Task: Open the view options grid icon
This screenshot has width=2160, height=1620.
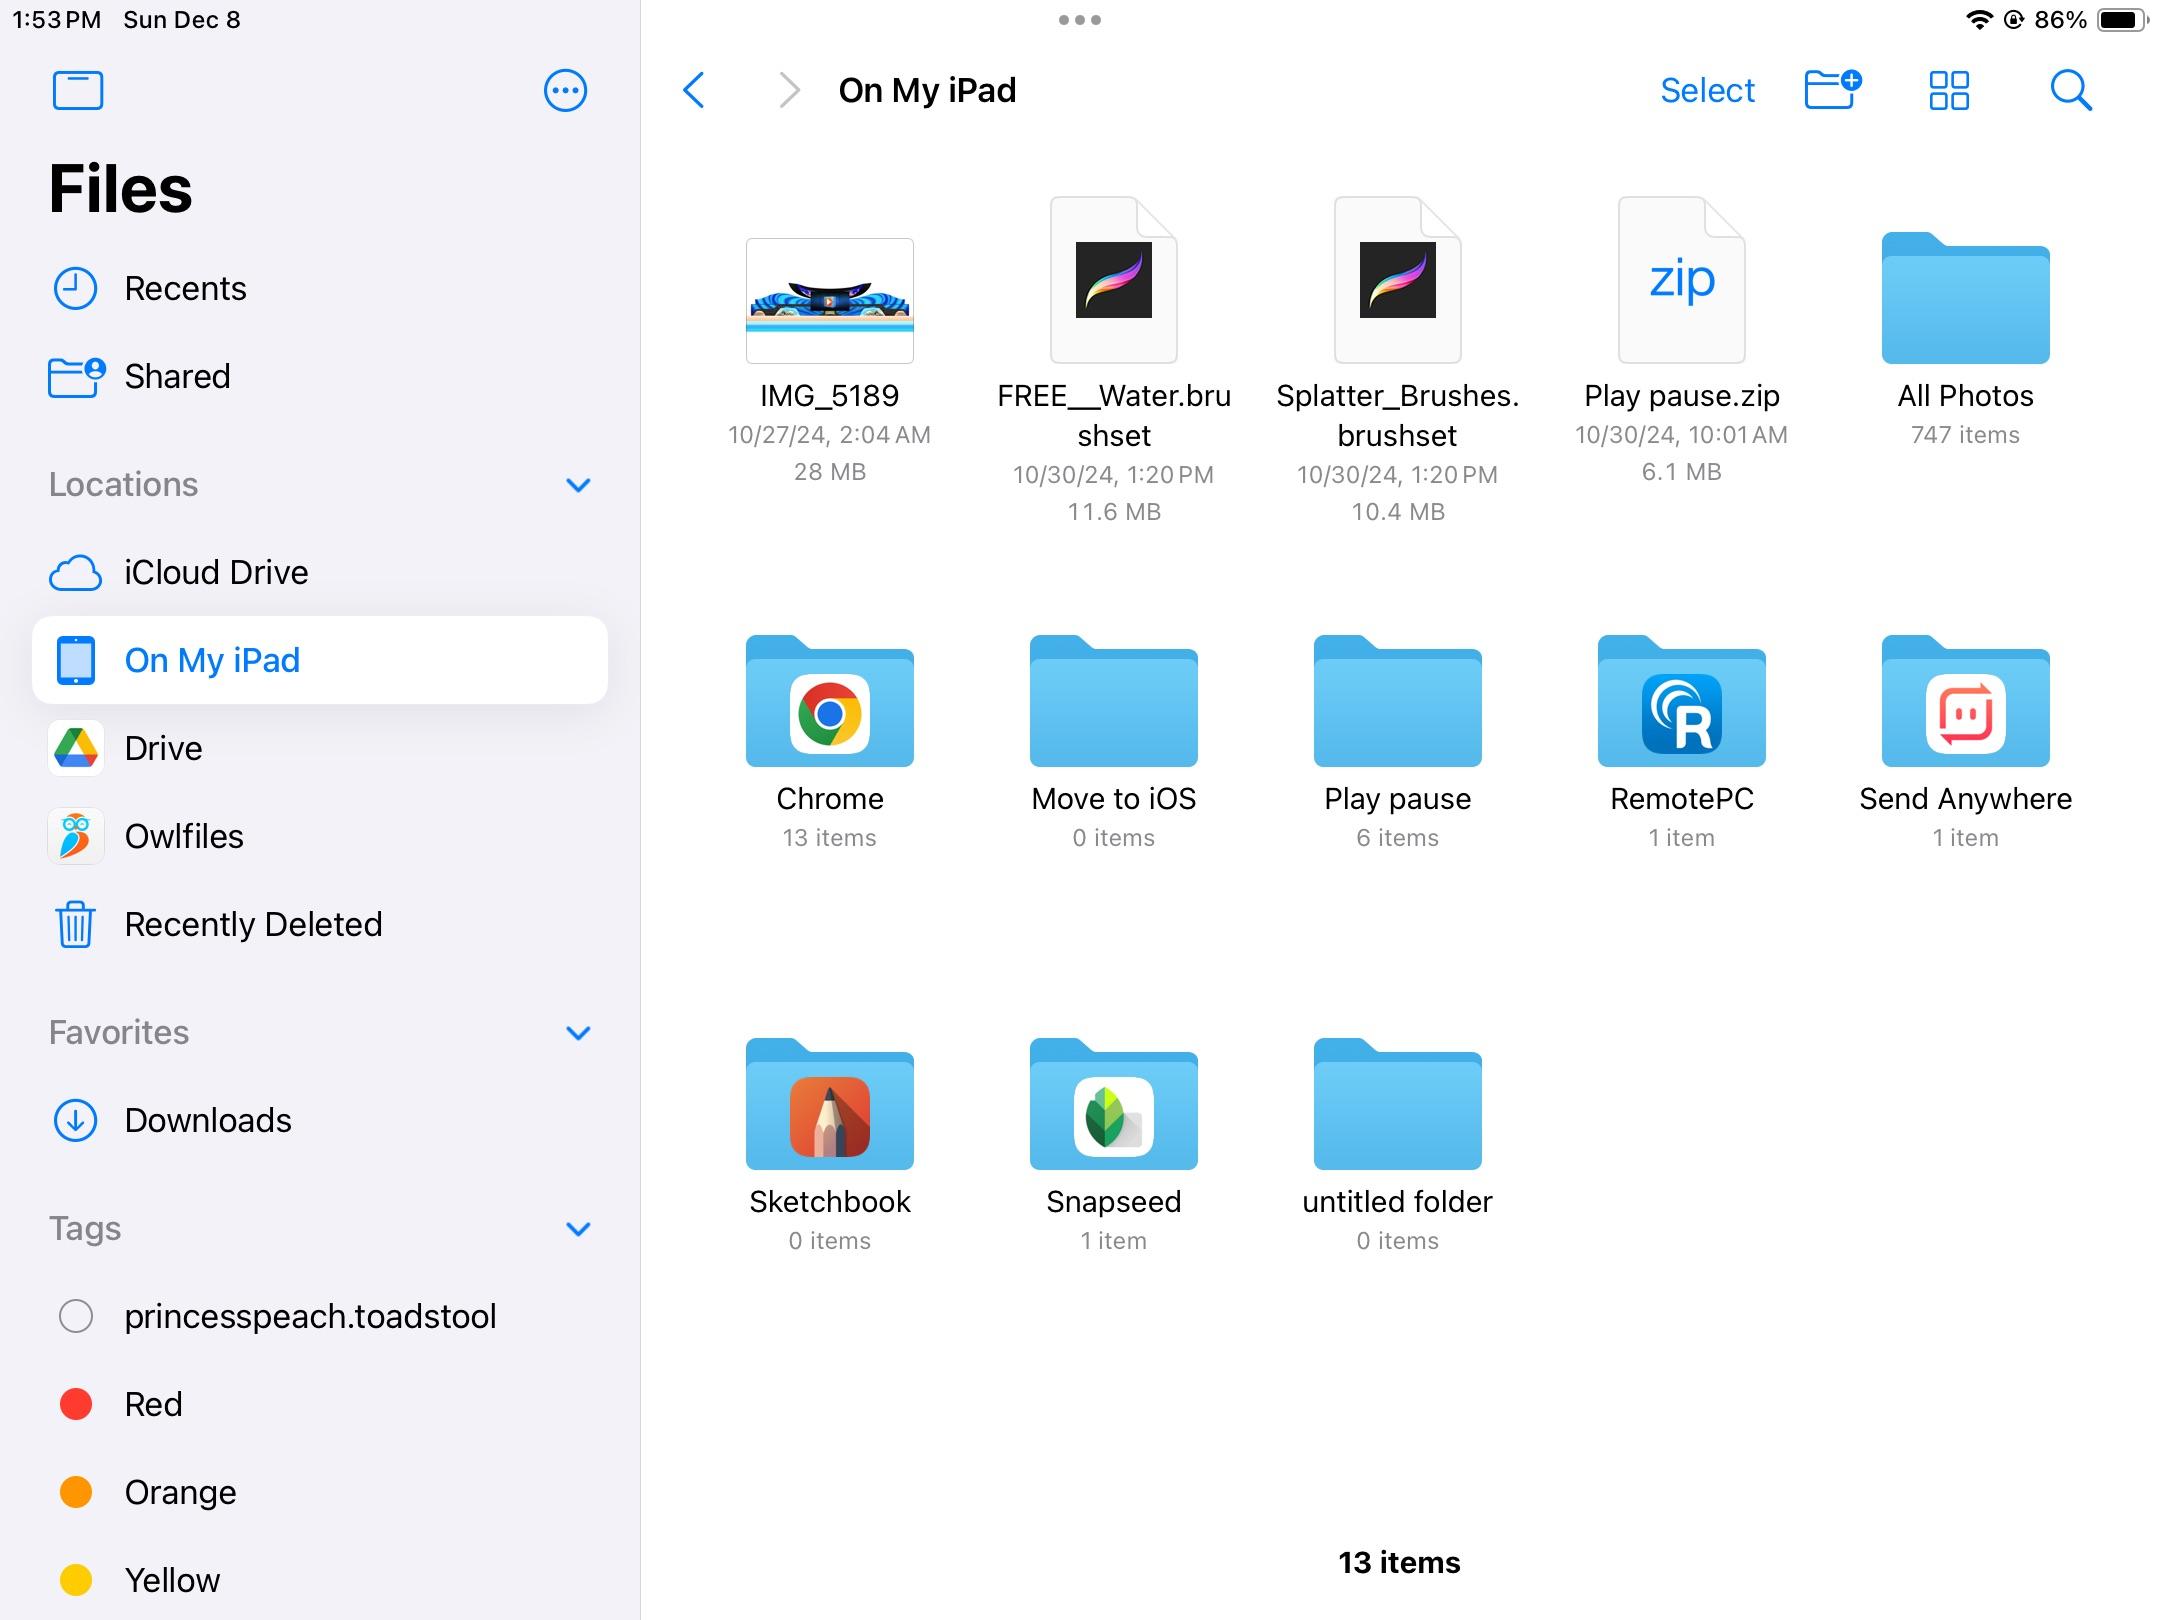Action: (x=1948, y=90)
